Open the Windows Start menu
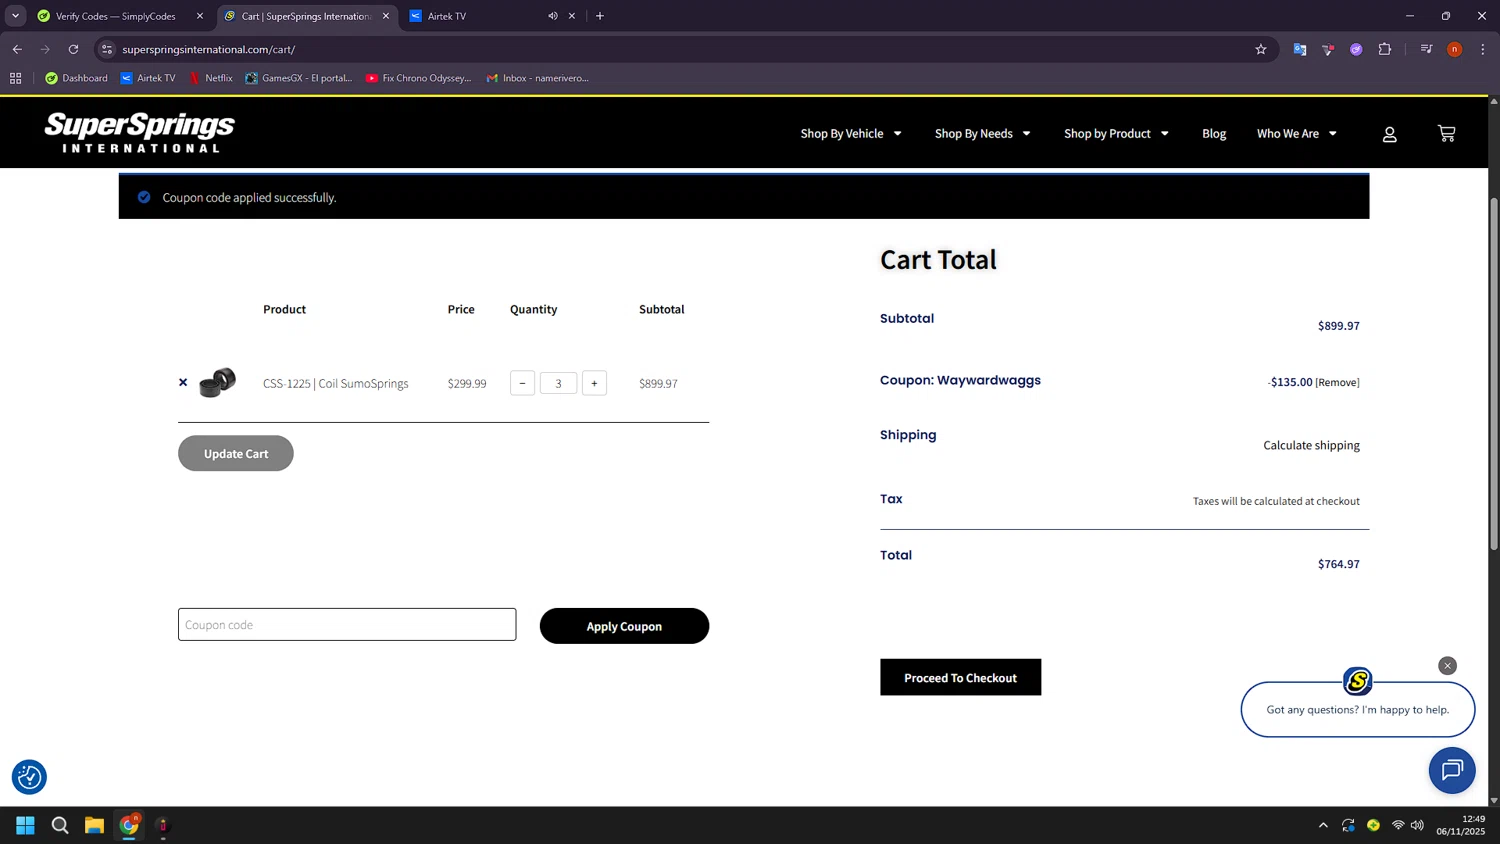Screen dimensions: 1500x844 click(x=25, y=825)
